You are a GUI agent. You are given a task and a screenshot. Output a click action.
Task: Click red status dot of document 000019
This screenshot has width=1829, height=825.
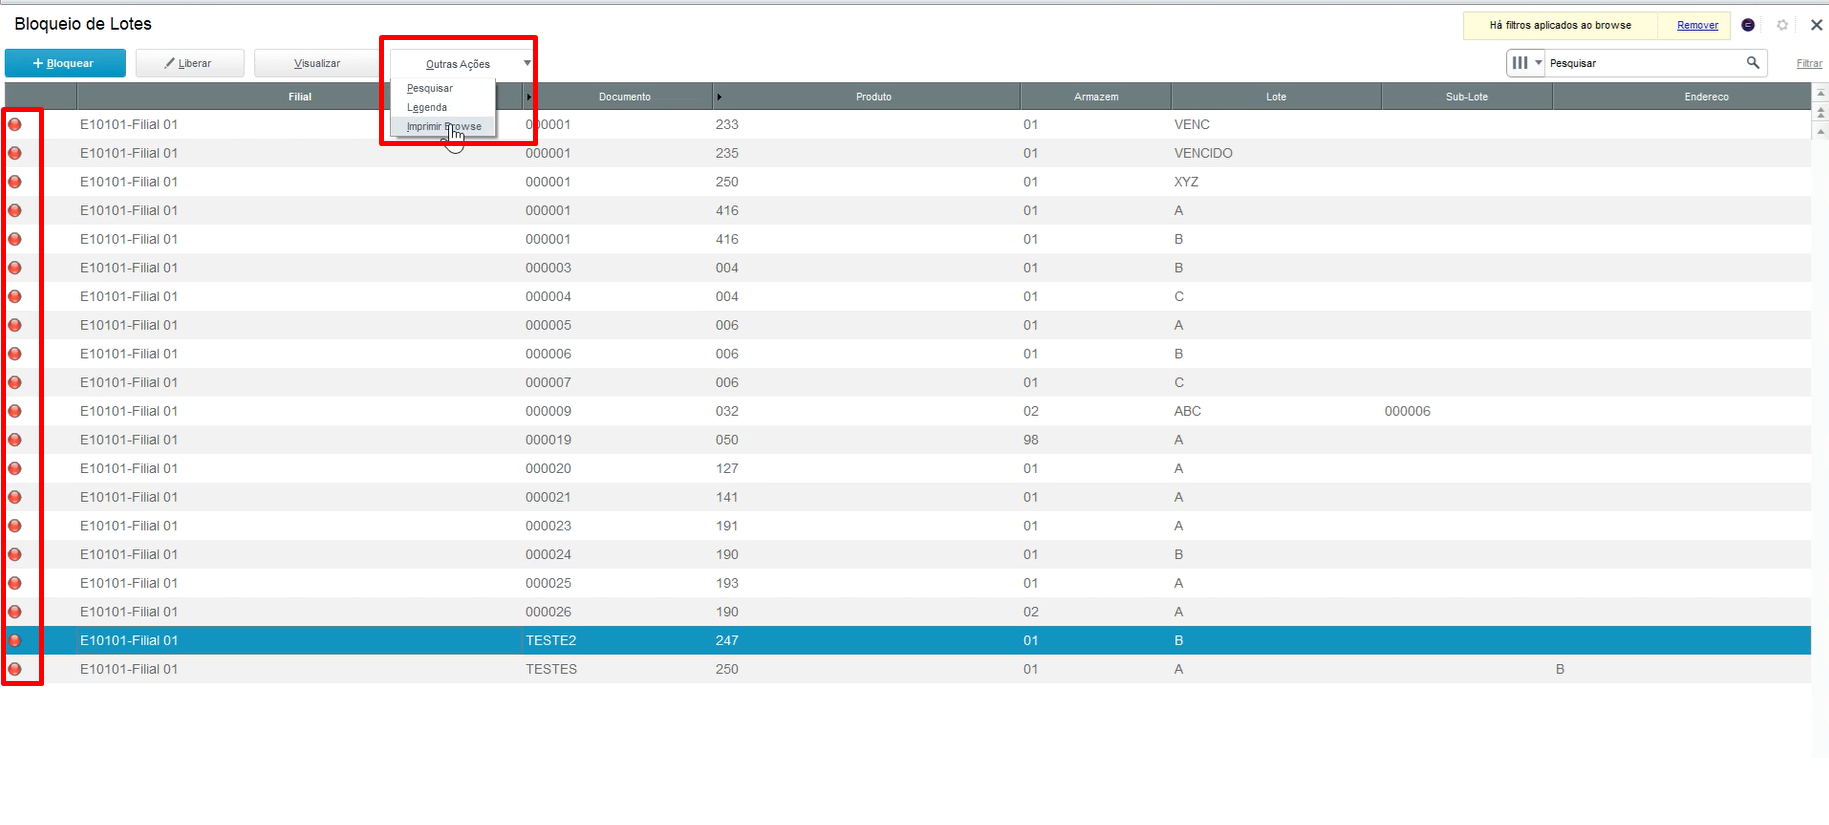tap(15, 440)
